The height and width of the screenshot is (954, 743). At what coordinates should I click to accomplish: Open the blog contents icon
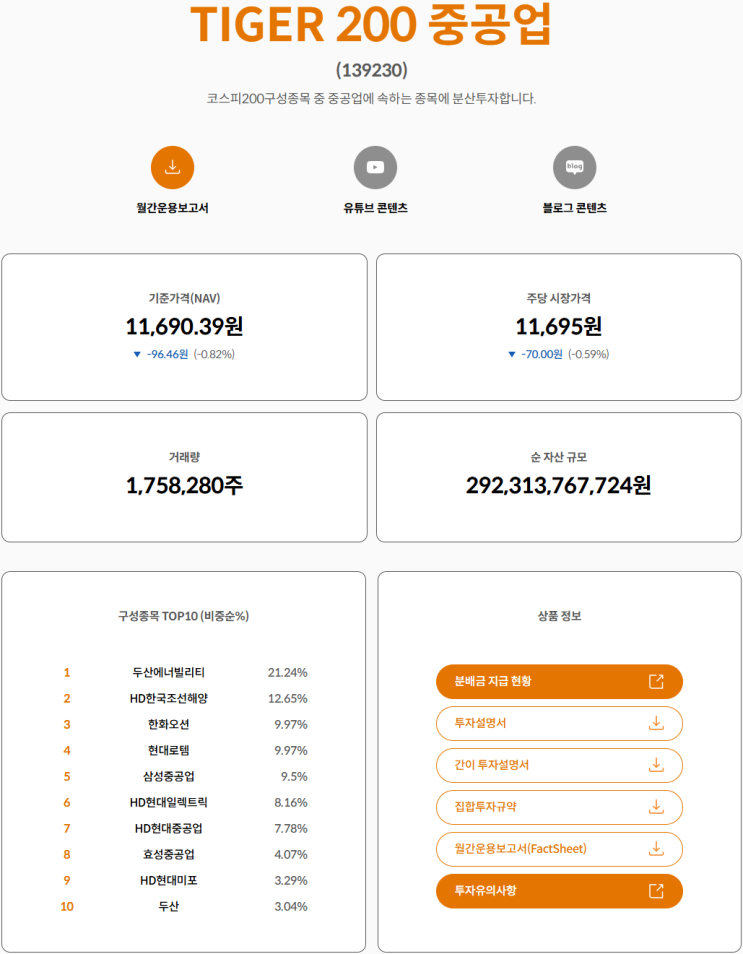[574, 167]
